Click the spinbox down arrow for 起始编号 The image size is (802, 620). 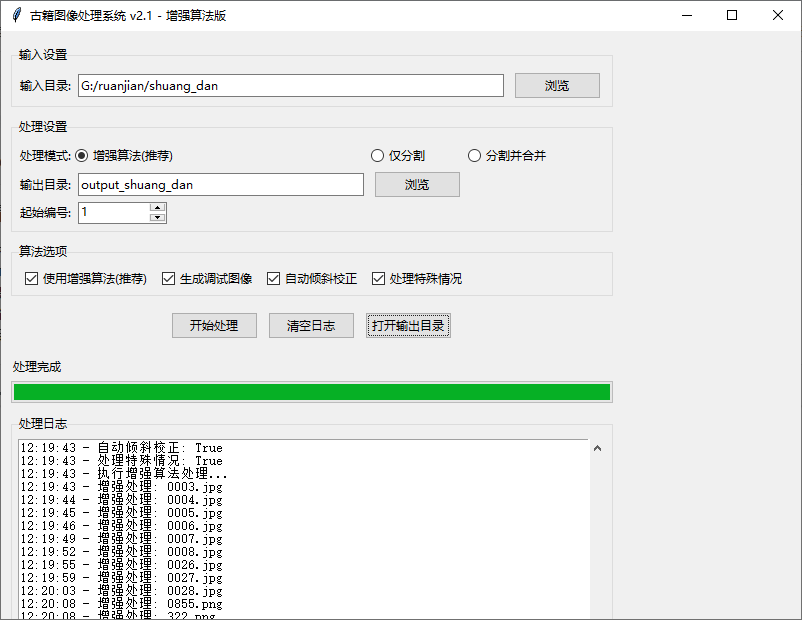pyautogui.click(x=158, y=217)
